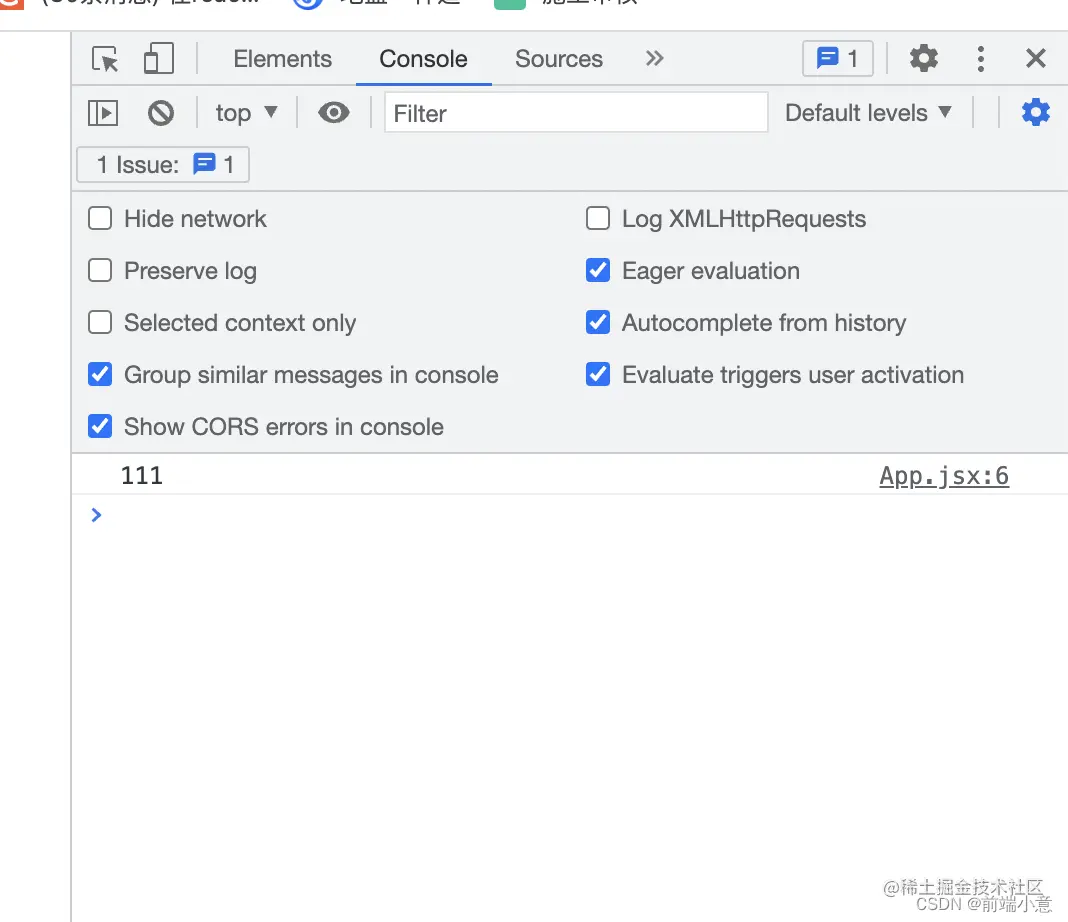
Task: Activate the inspect element picker icon
Action: [x=105, y=59]
